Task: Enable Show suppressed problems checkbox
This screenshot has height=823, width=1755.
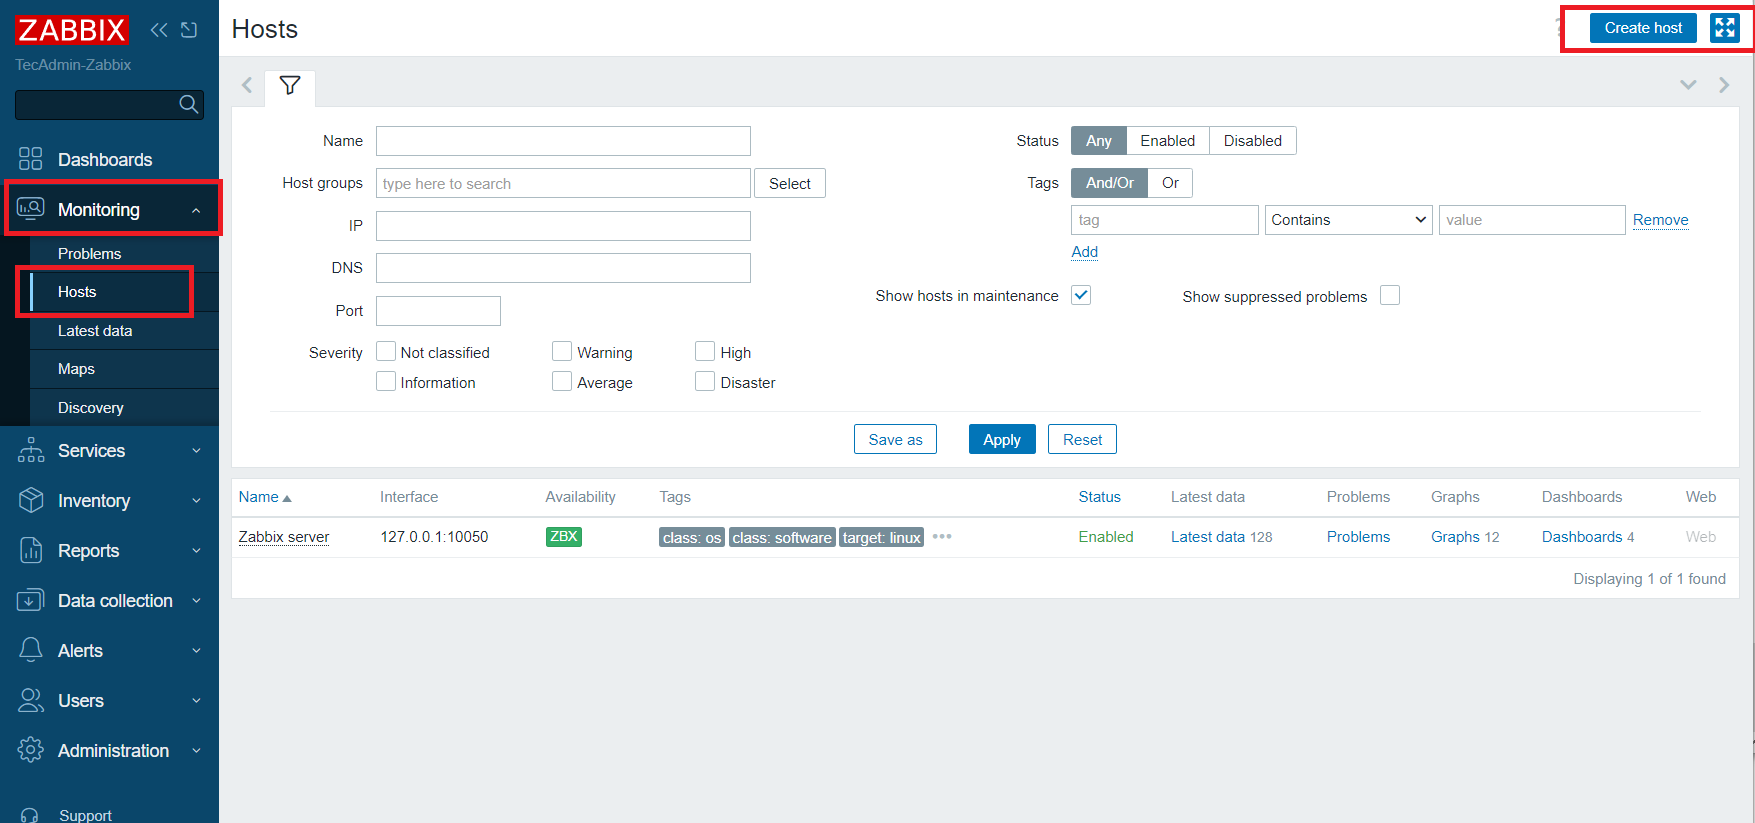Action: (x=1390, y=295)
